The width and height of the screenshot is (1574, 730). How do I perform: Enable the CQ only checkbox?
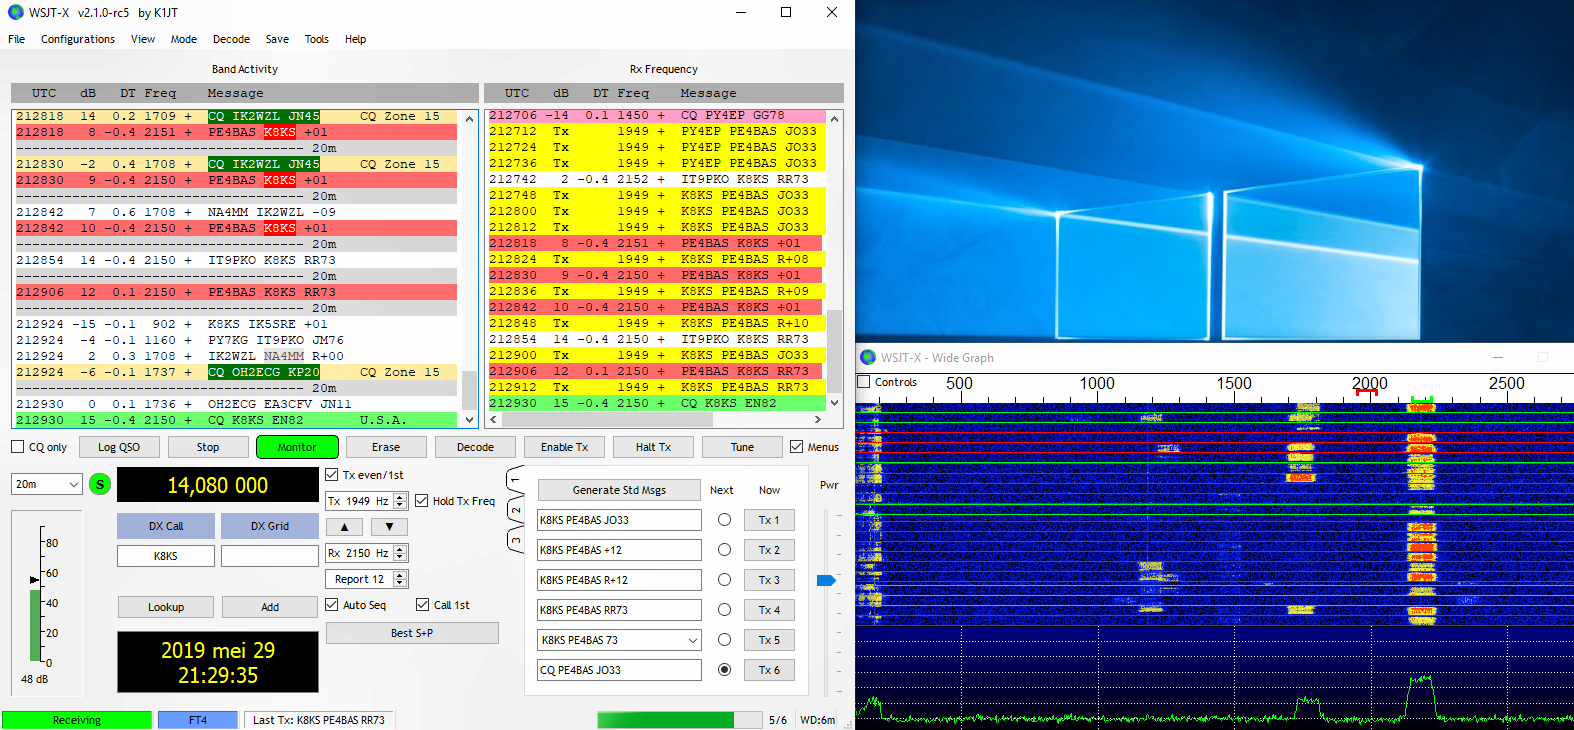18,447
